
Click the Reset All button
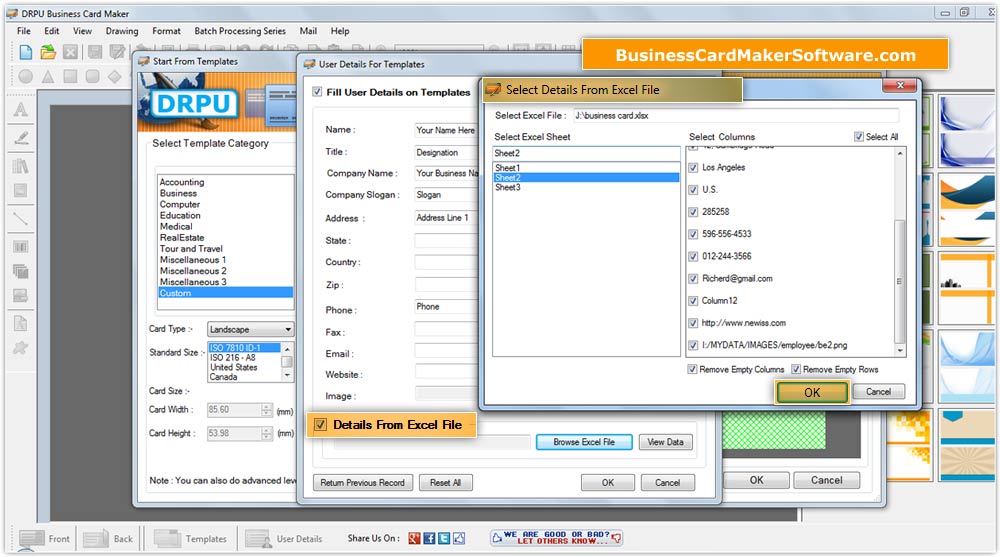(x=445, y=483)
